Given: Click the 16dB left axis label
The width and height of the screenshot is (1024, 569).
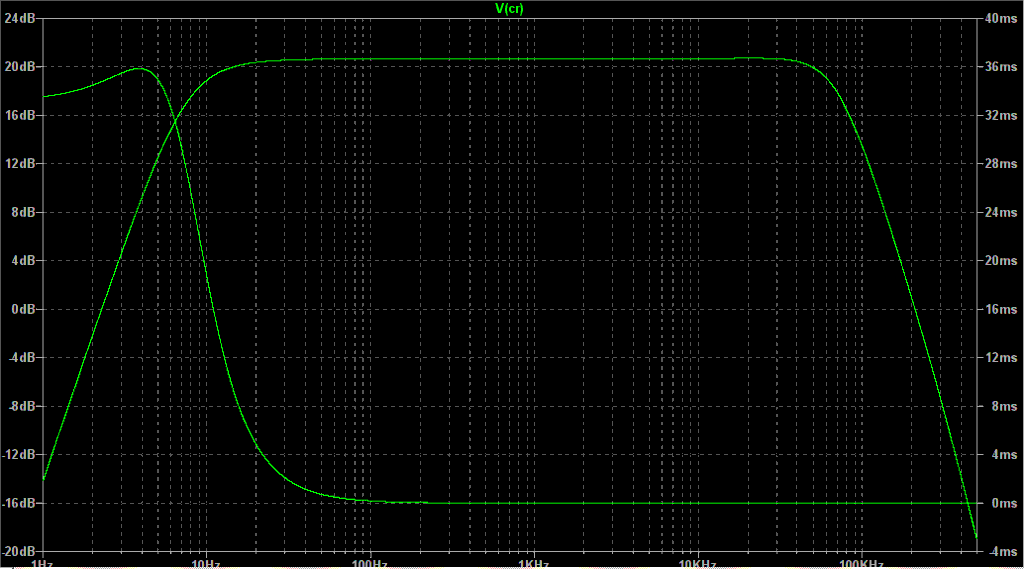Looking at the screenshot, I should (20, 115).
